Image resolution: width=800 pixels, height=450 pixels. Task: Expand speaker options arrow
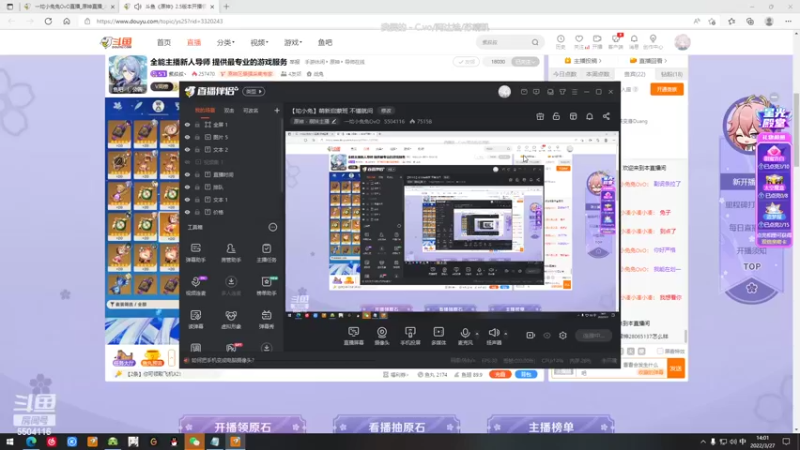pos(506,334)
